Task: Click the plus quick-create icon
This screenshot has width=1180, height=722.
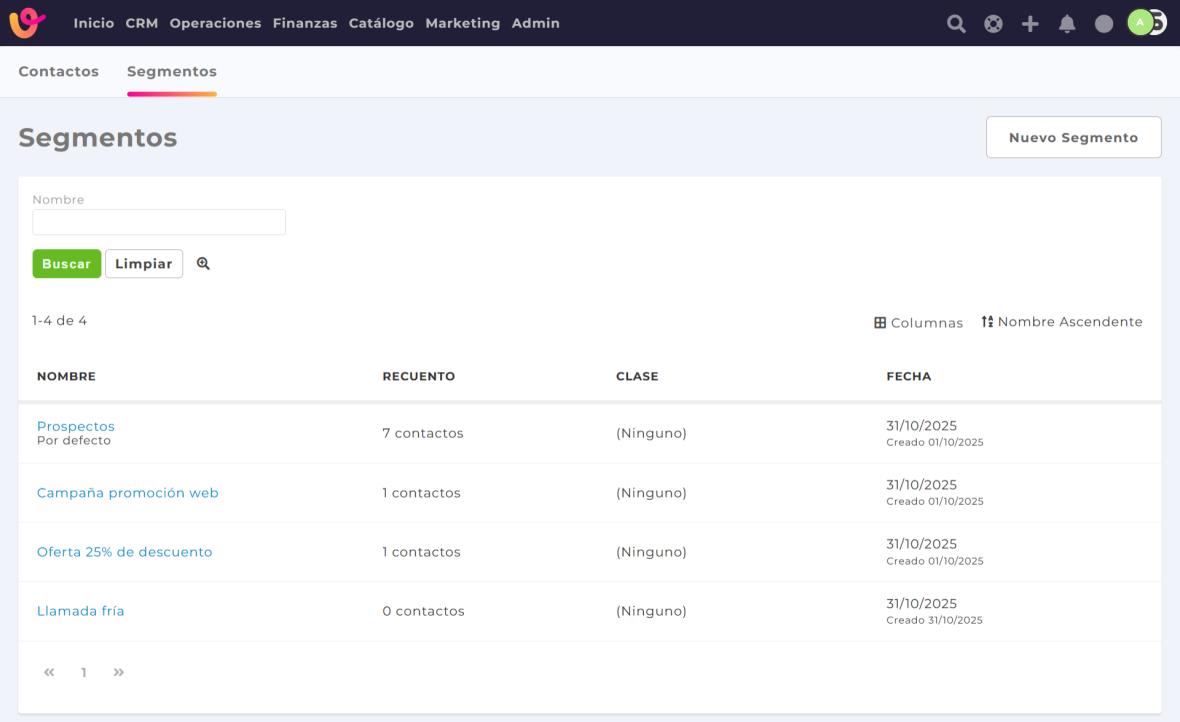Action: coord(1030,24)
